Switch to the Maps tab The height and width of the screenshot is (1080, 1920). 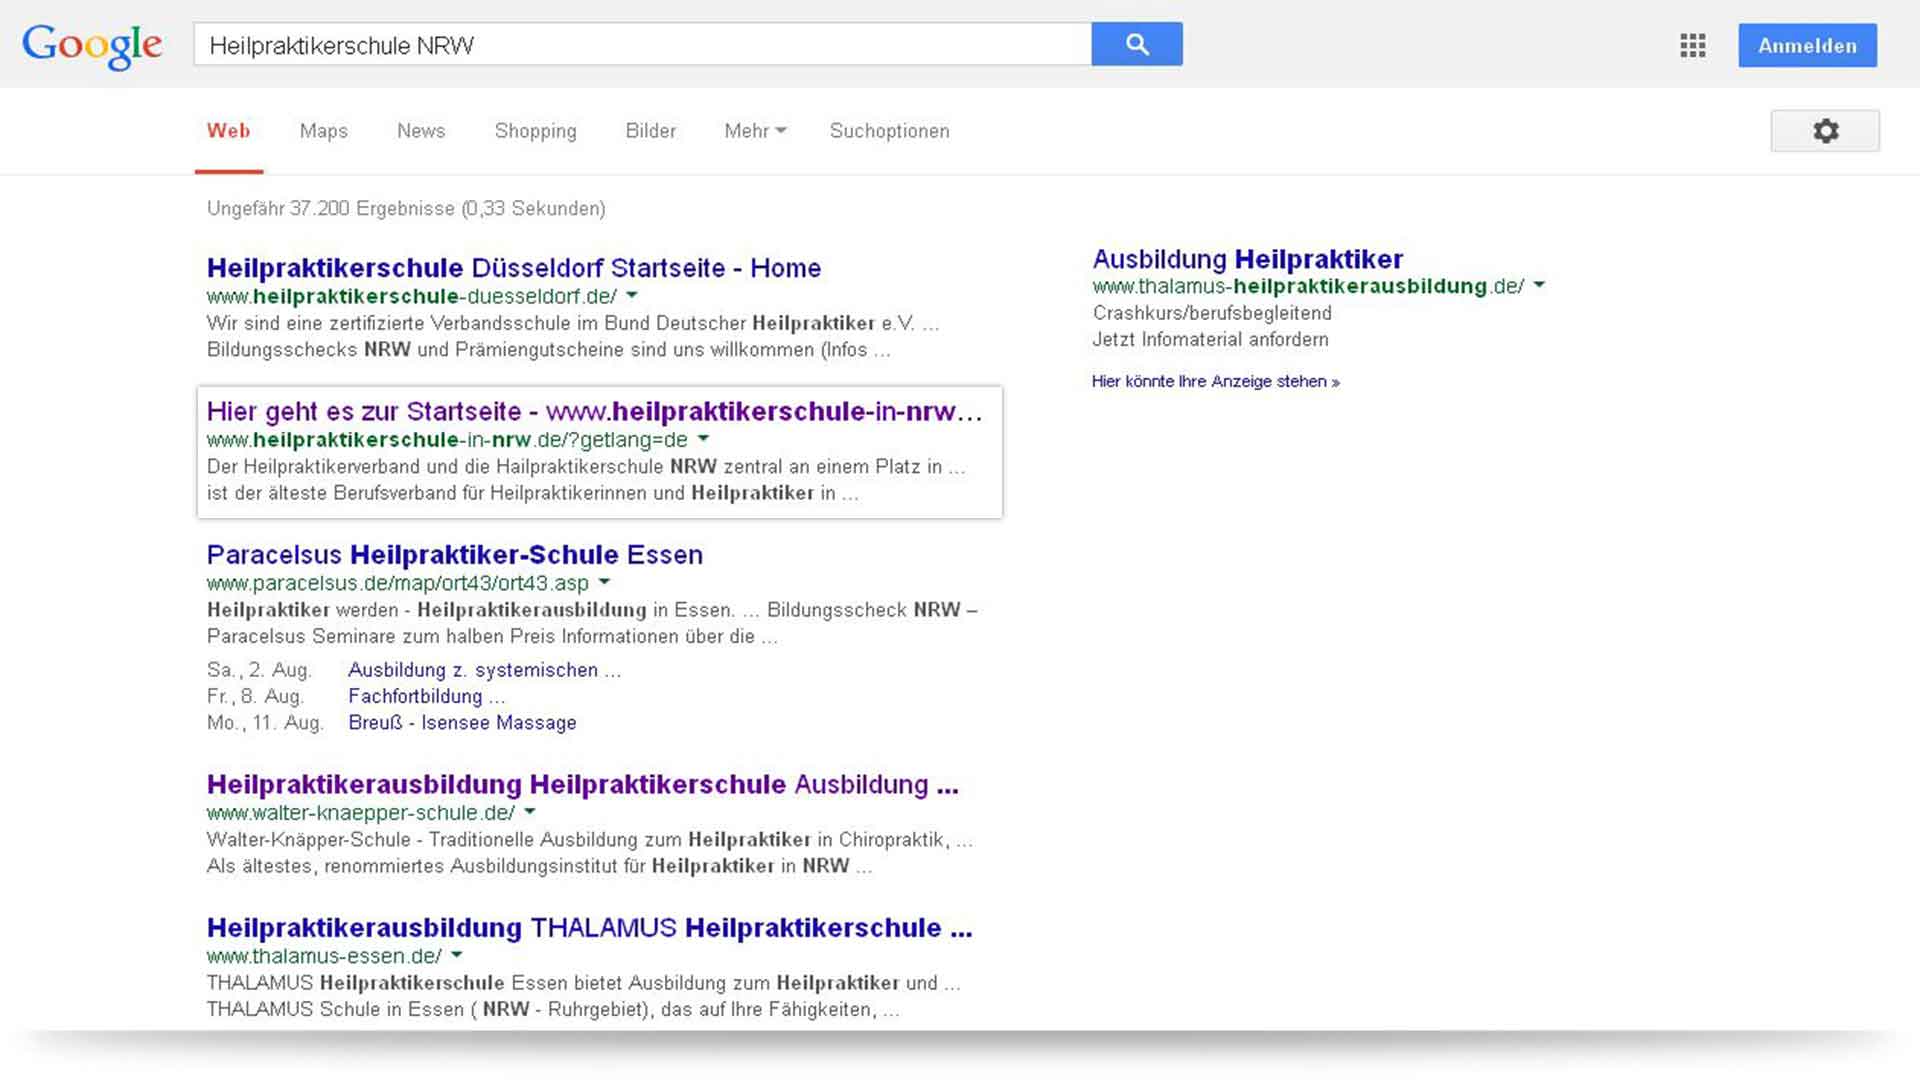(x=324, y=131)
